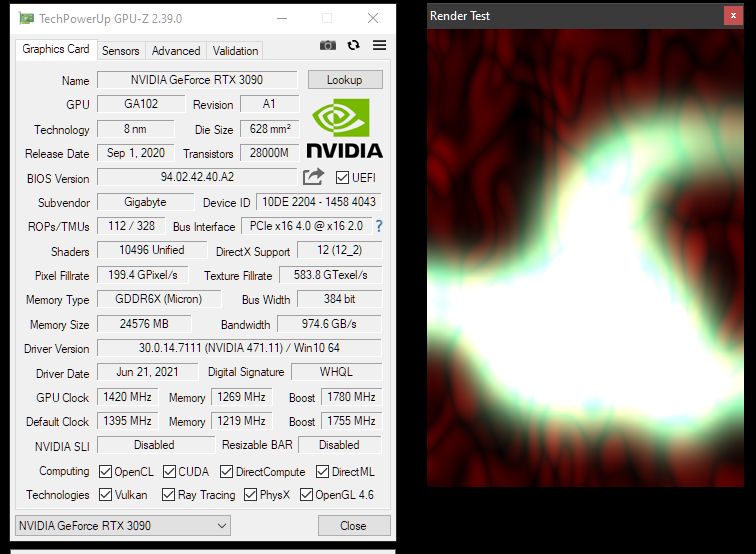Click the GPU Clock row Boost 1780 MHz

click(351, 397)
